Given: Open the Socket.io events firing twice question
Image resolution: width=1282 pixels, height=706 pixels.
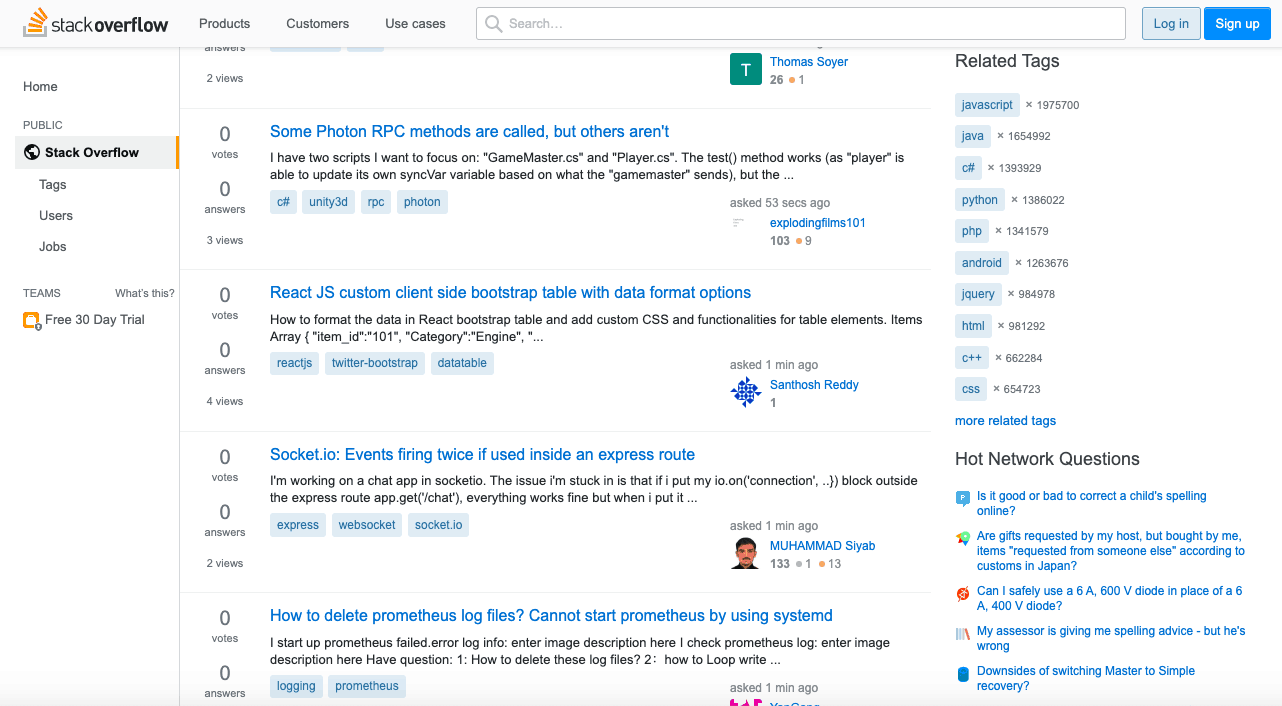Looking at the screenshot, I should coord(482,454).
